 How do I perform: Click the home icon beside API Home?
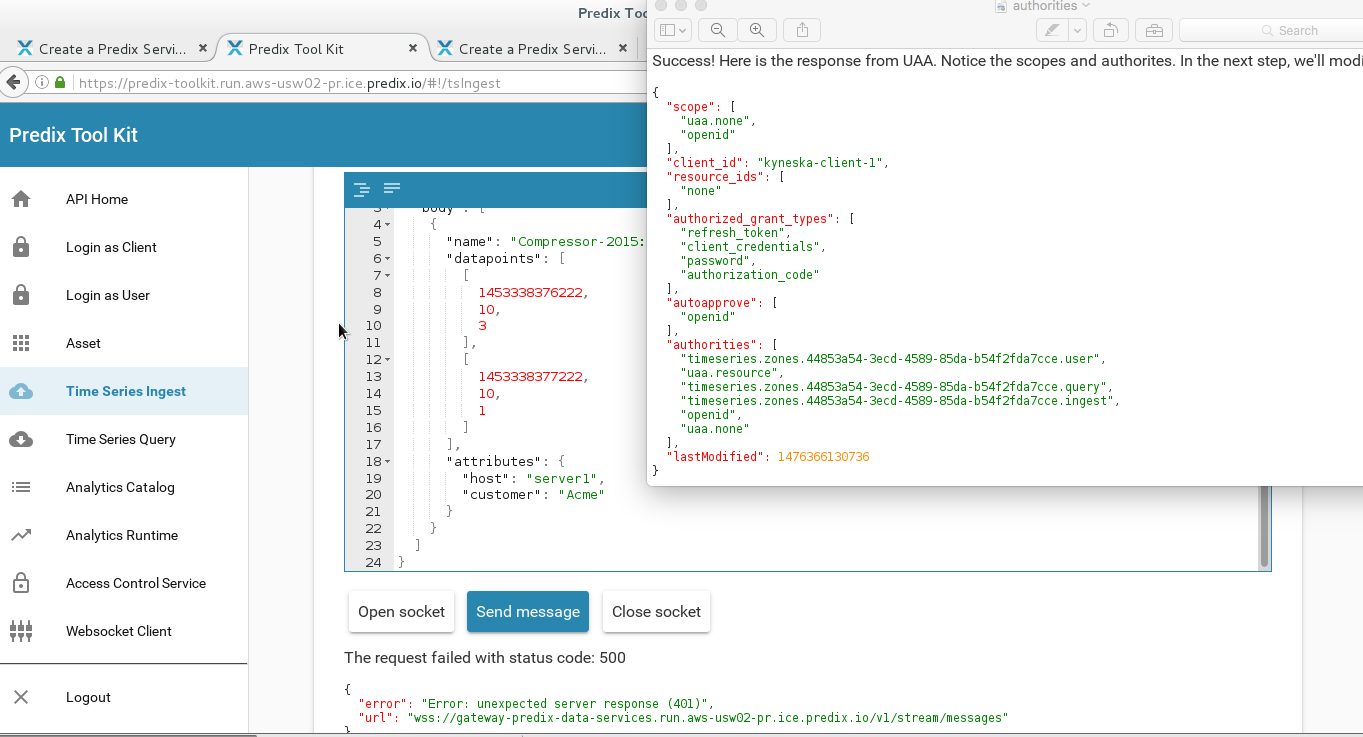coord(21,199)
